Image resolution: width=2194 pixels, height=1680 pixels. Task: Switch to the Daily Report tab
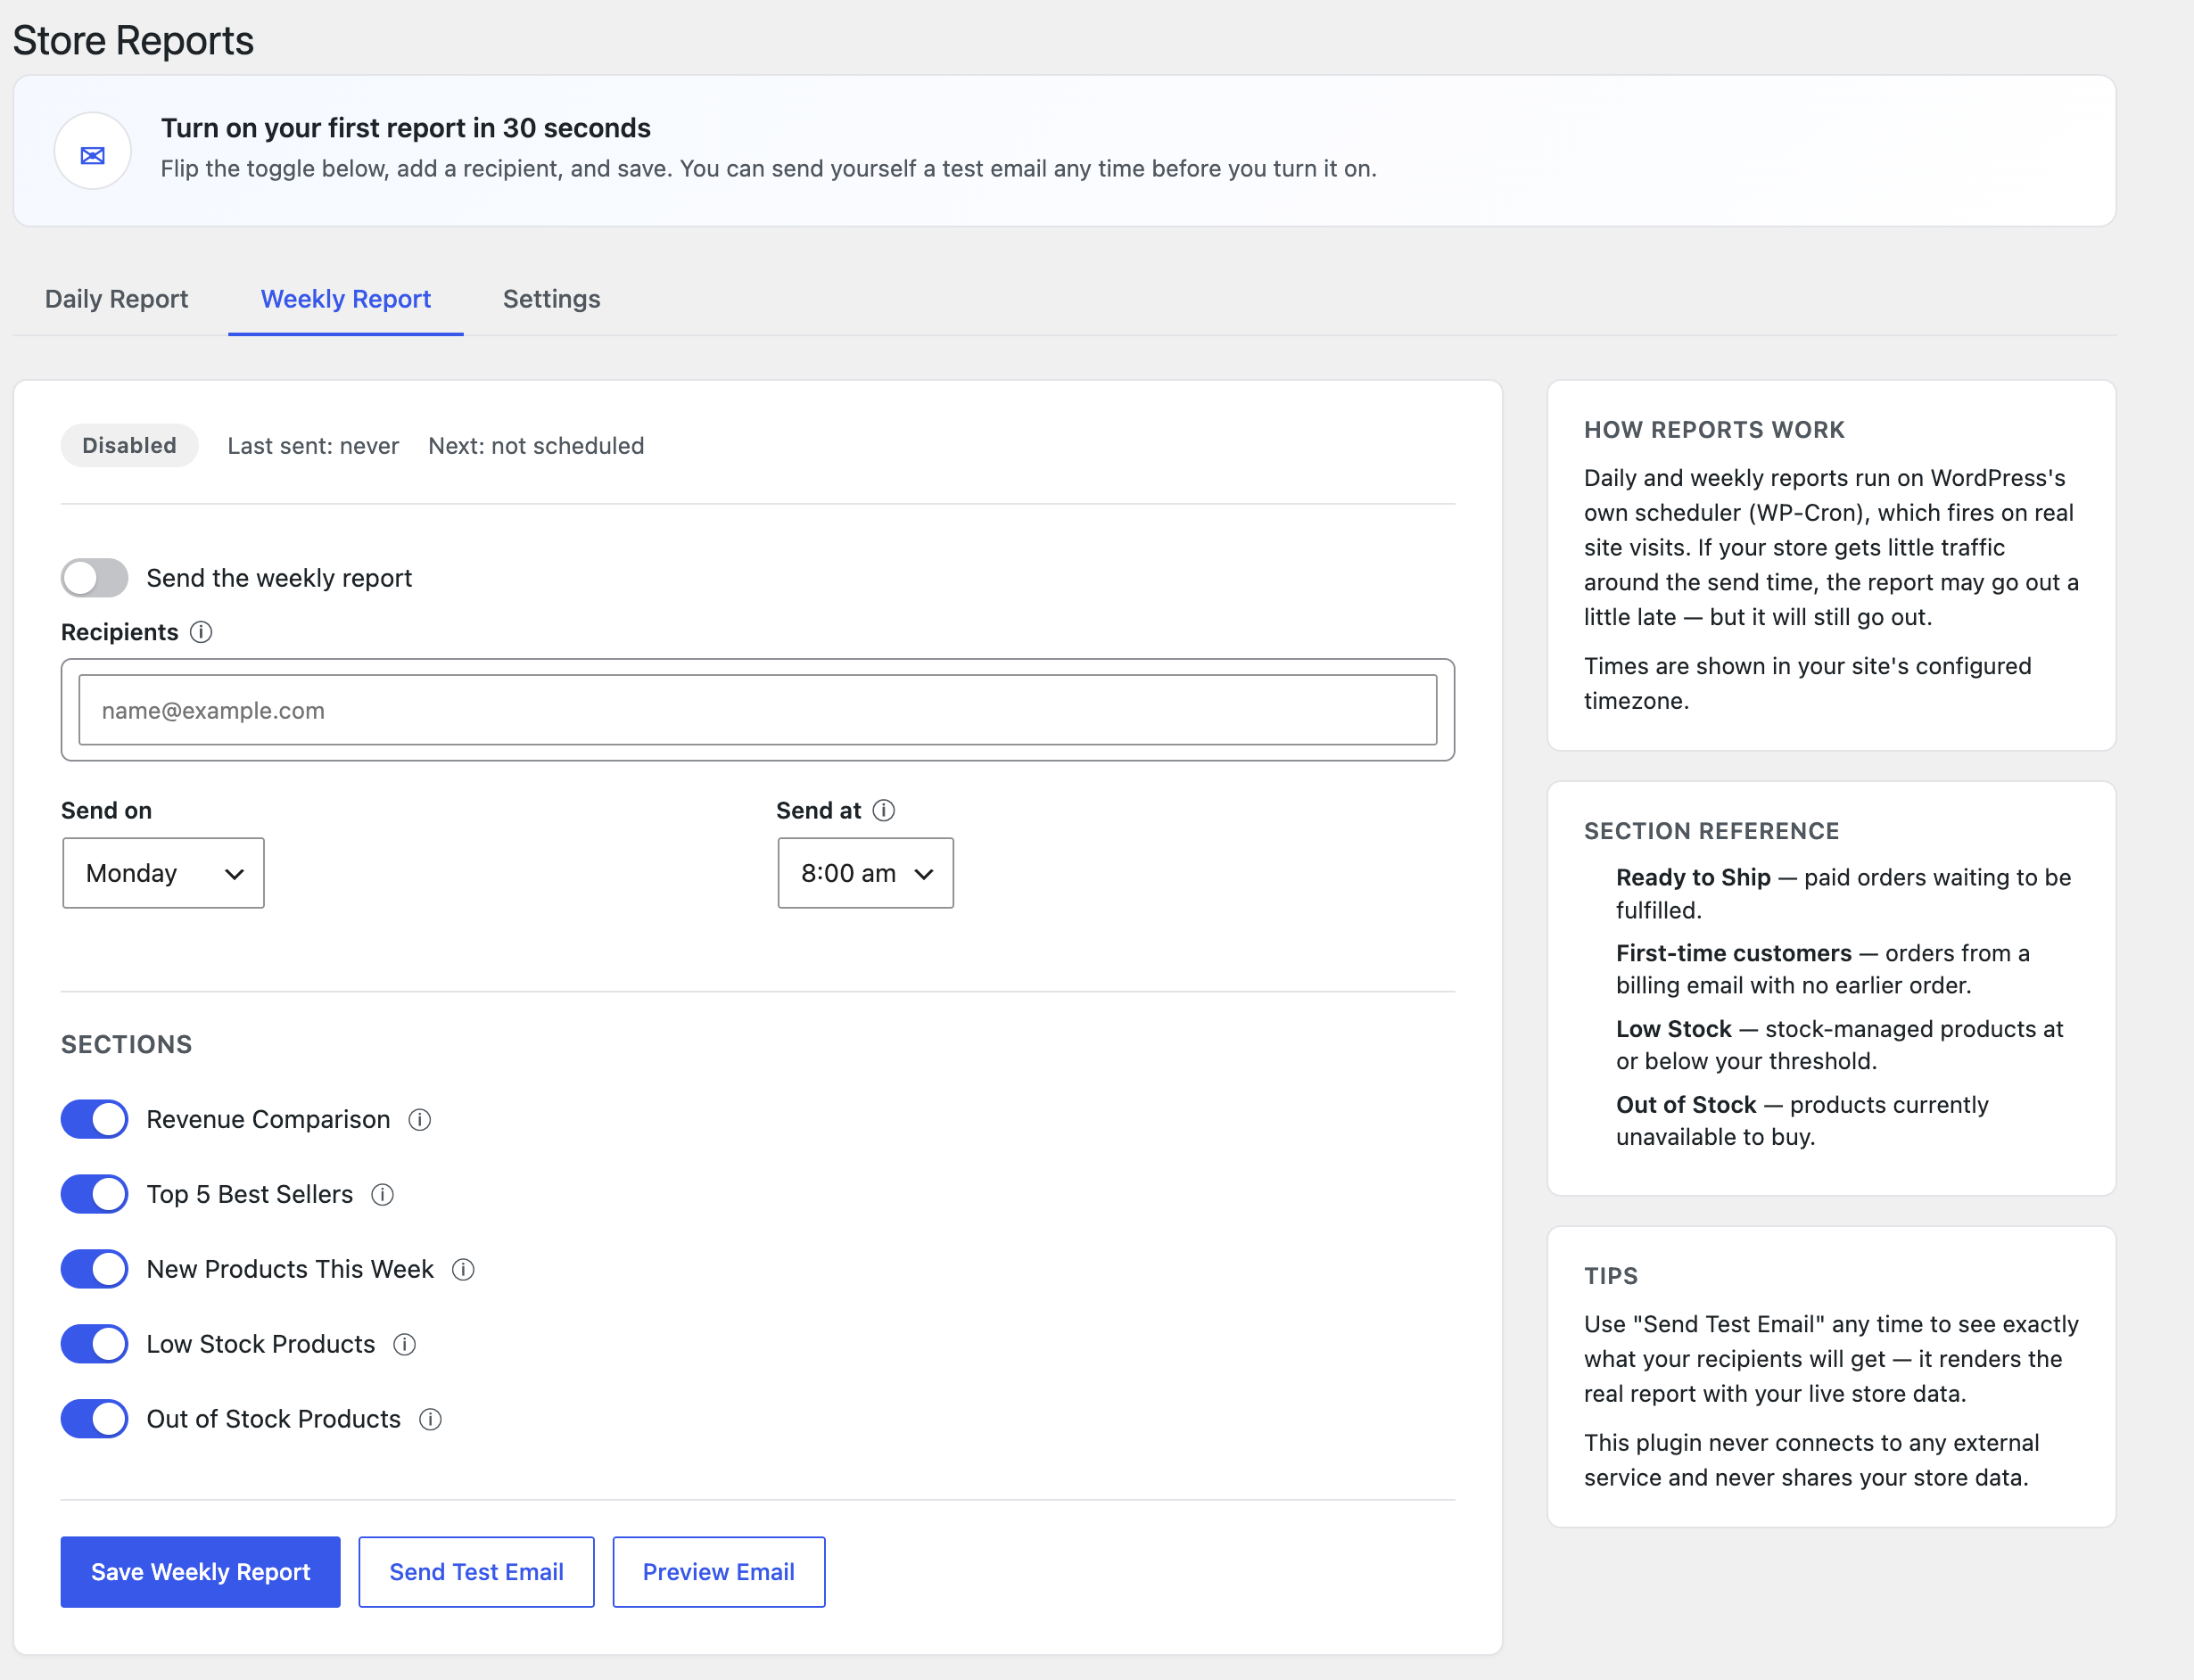click(117, 299)
